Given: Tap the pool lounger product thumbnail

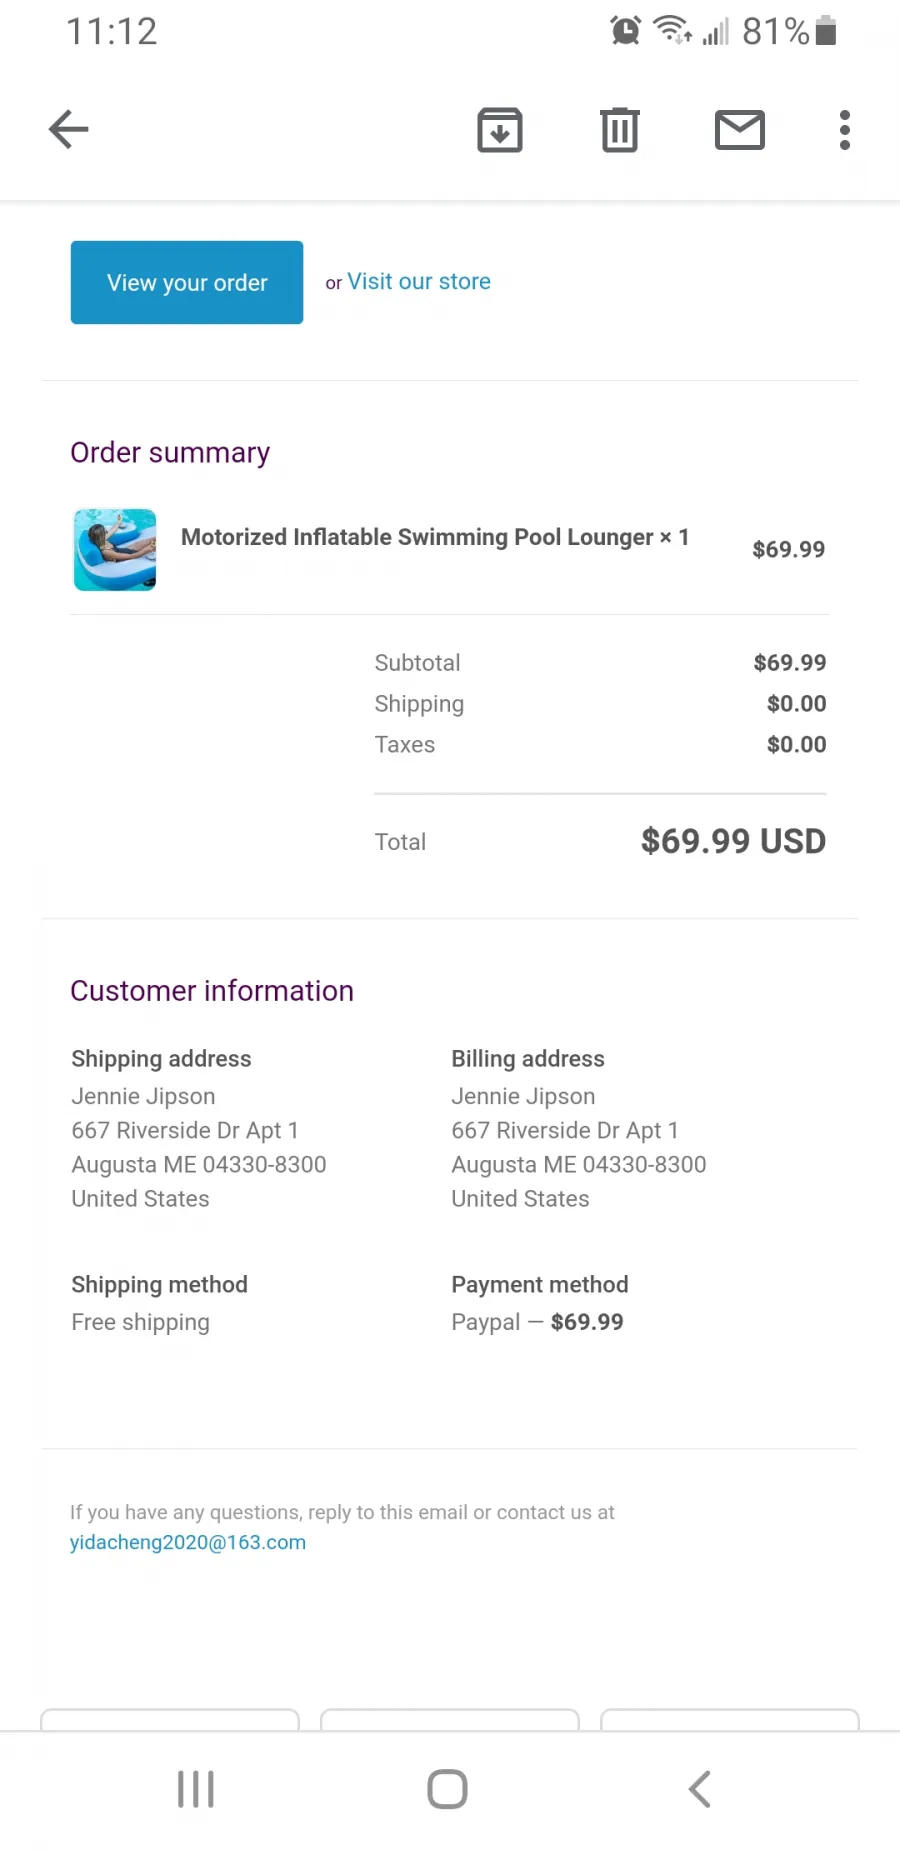Looking at the screenshot, I should click(x=115, y=549).
